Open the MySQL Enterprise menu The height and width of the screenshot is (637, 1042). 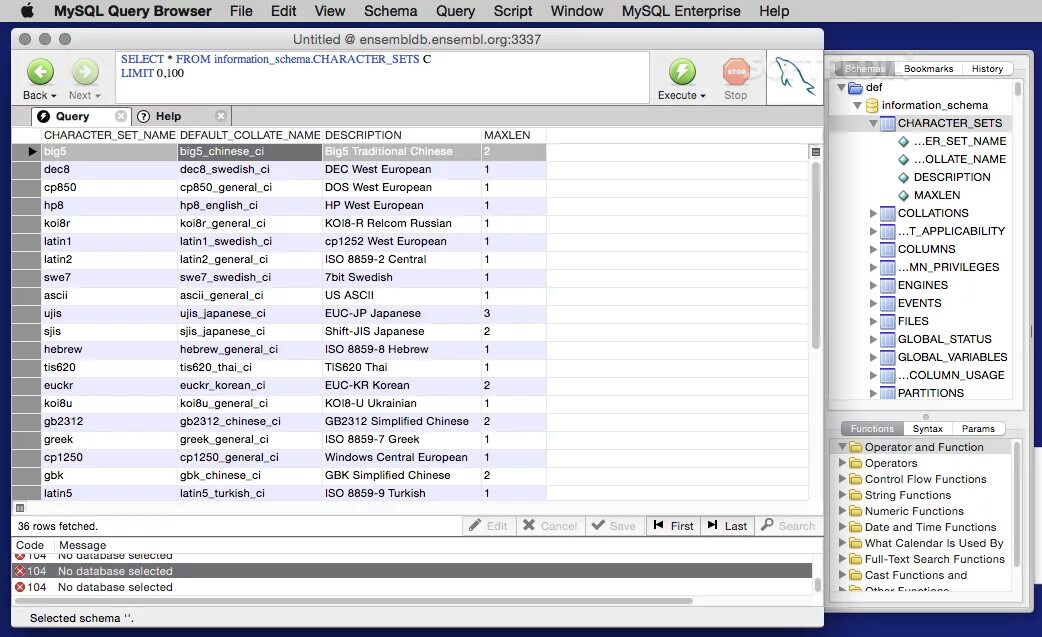coord(680,11)
